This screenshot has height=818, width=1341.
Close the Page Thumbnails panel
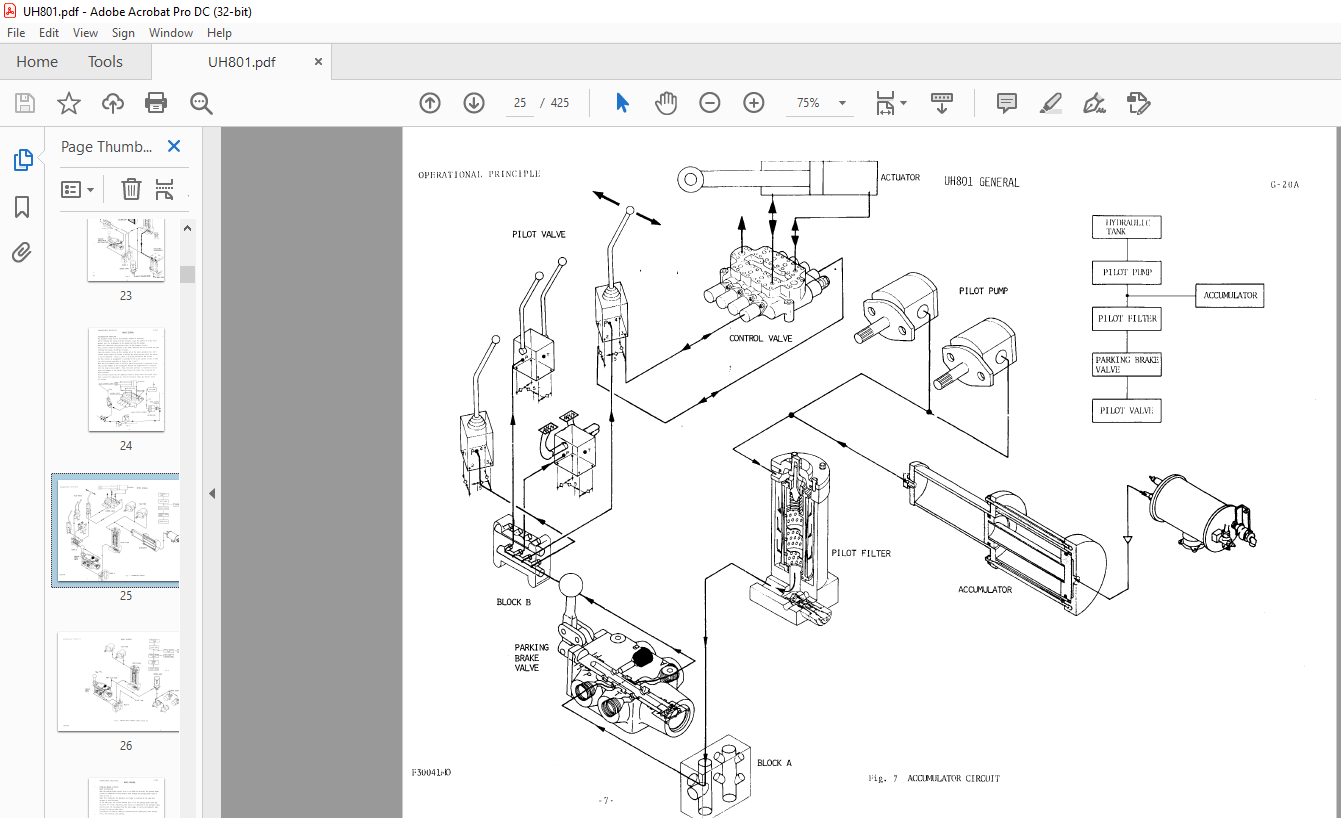point(174,146)
